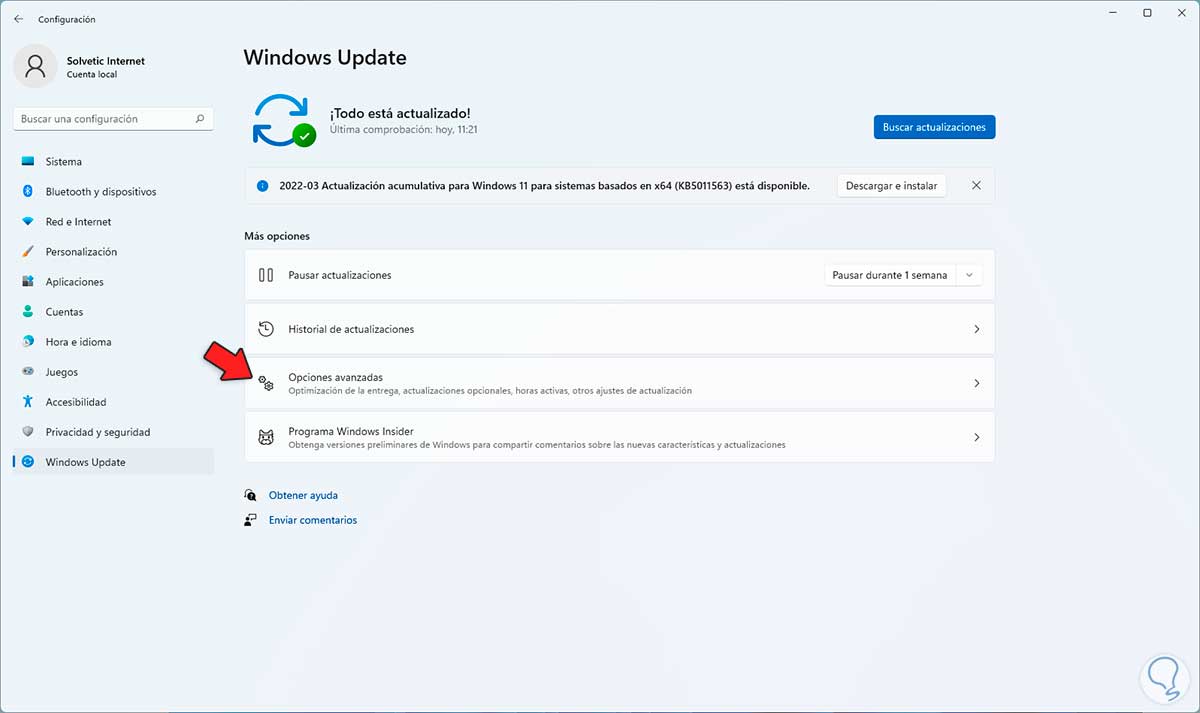
Task: Click the back arrow in Configuración header
Action: click(18, 19)
